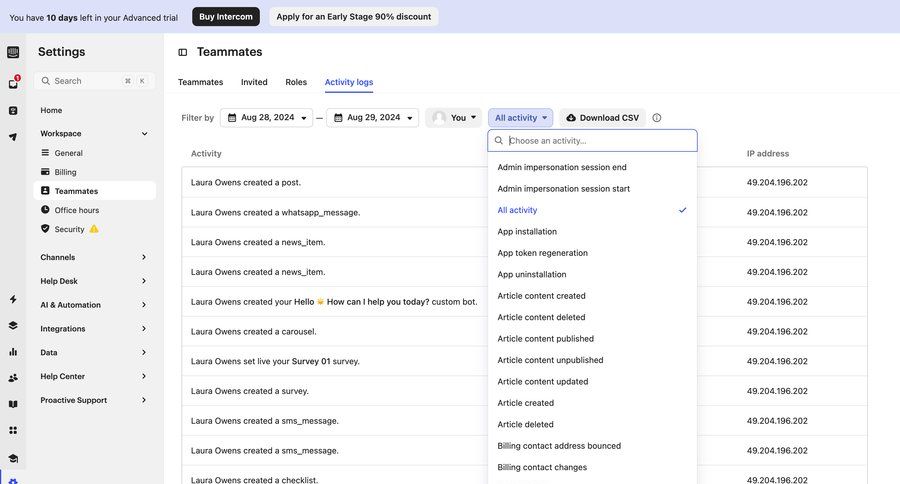Click the calendar icon for Aug 29, 2024
Image resolution: width=900 pixels, height=484 pixels.
[338, 118]
